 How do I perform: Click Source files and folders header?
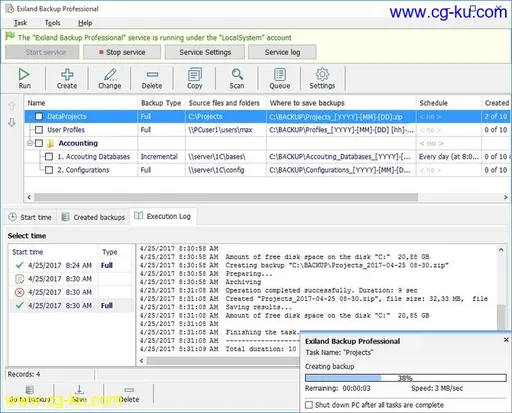226,103
